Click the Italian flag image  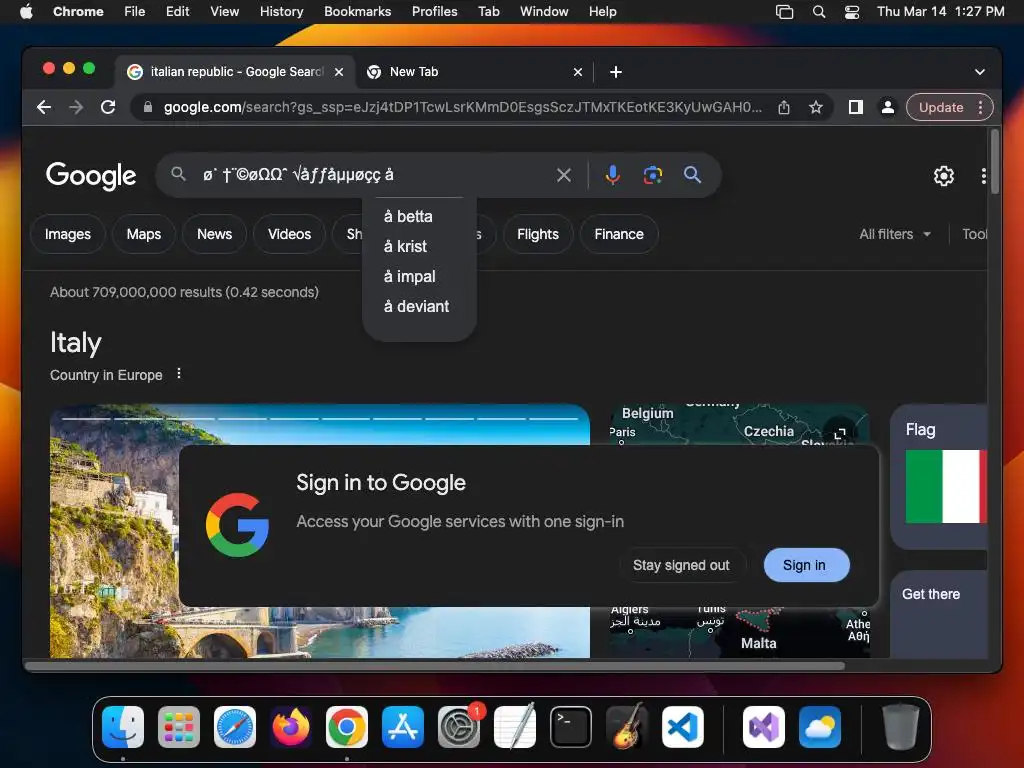point(946,487)
